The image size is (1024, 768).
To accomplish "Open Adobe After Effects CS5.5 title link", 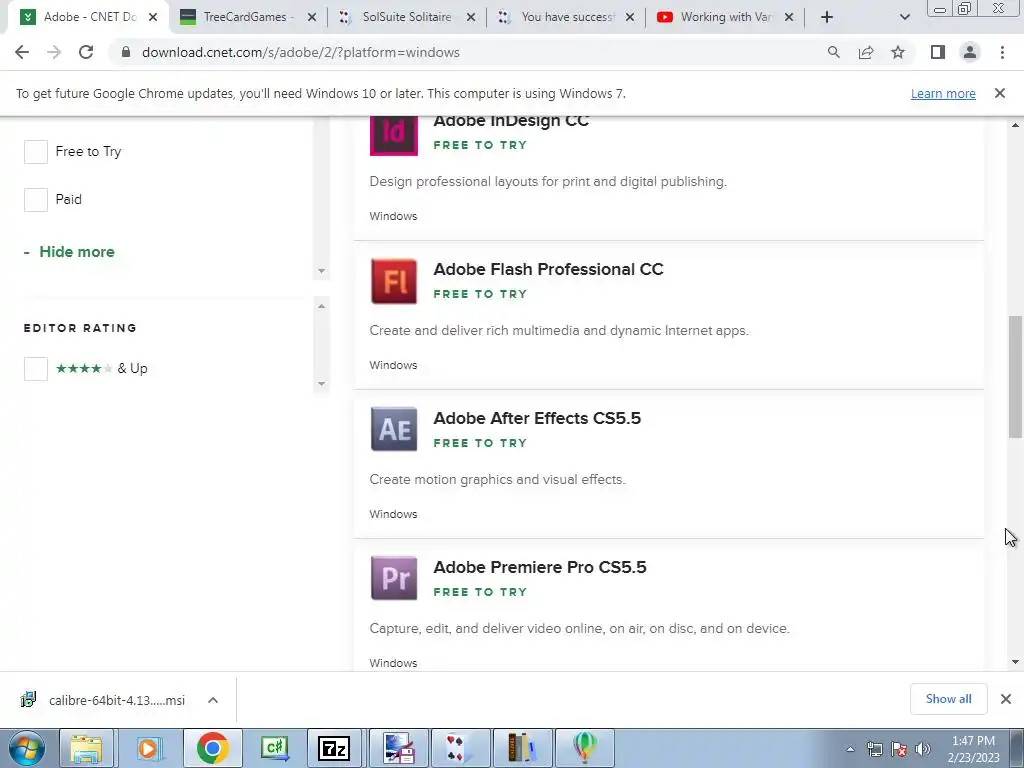I will 537,418.
